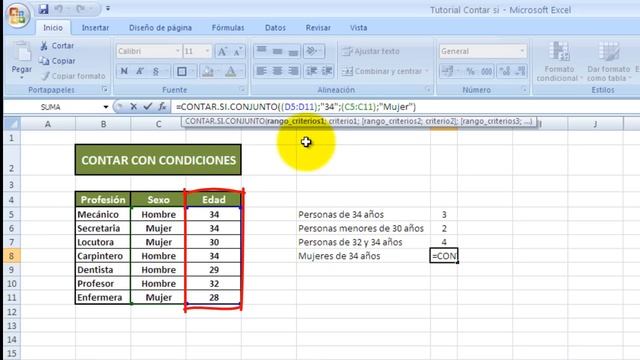The height and width of the screenshot is (360, 640).
Task: Decrease decimal places
Action: 520,71
